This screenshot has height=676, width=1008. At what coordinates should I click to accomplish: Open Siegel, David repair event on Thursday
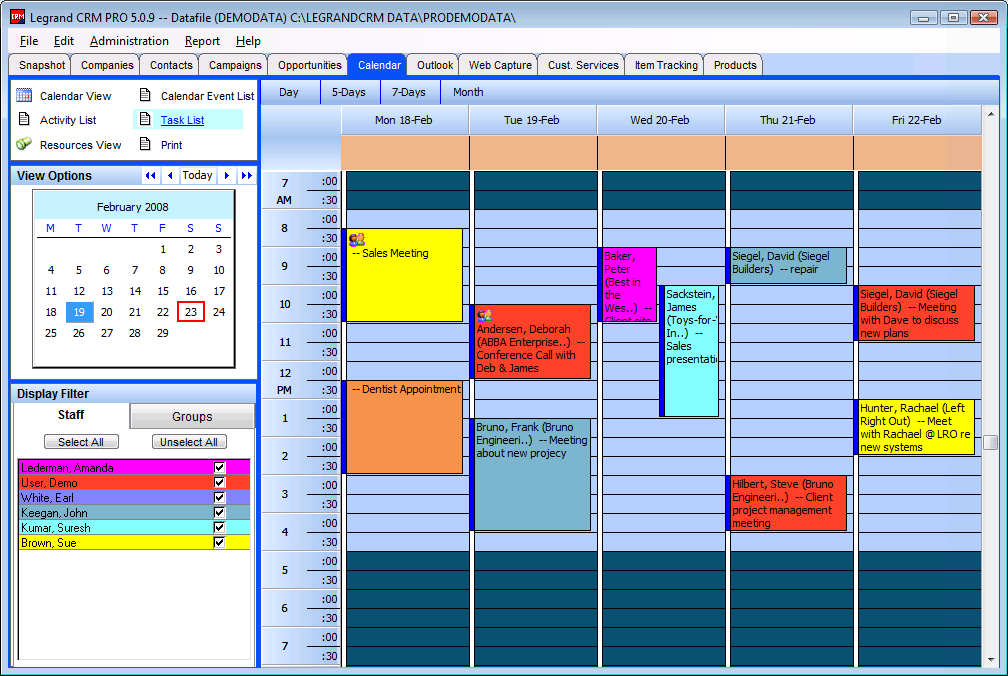788,266
